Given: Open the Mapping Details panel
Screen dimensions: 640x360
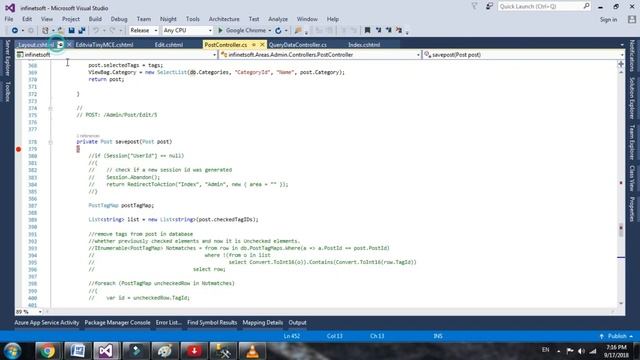Looking at the screenshot, I should pos(262,322).
